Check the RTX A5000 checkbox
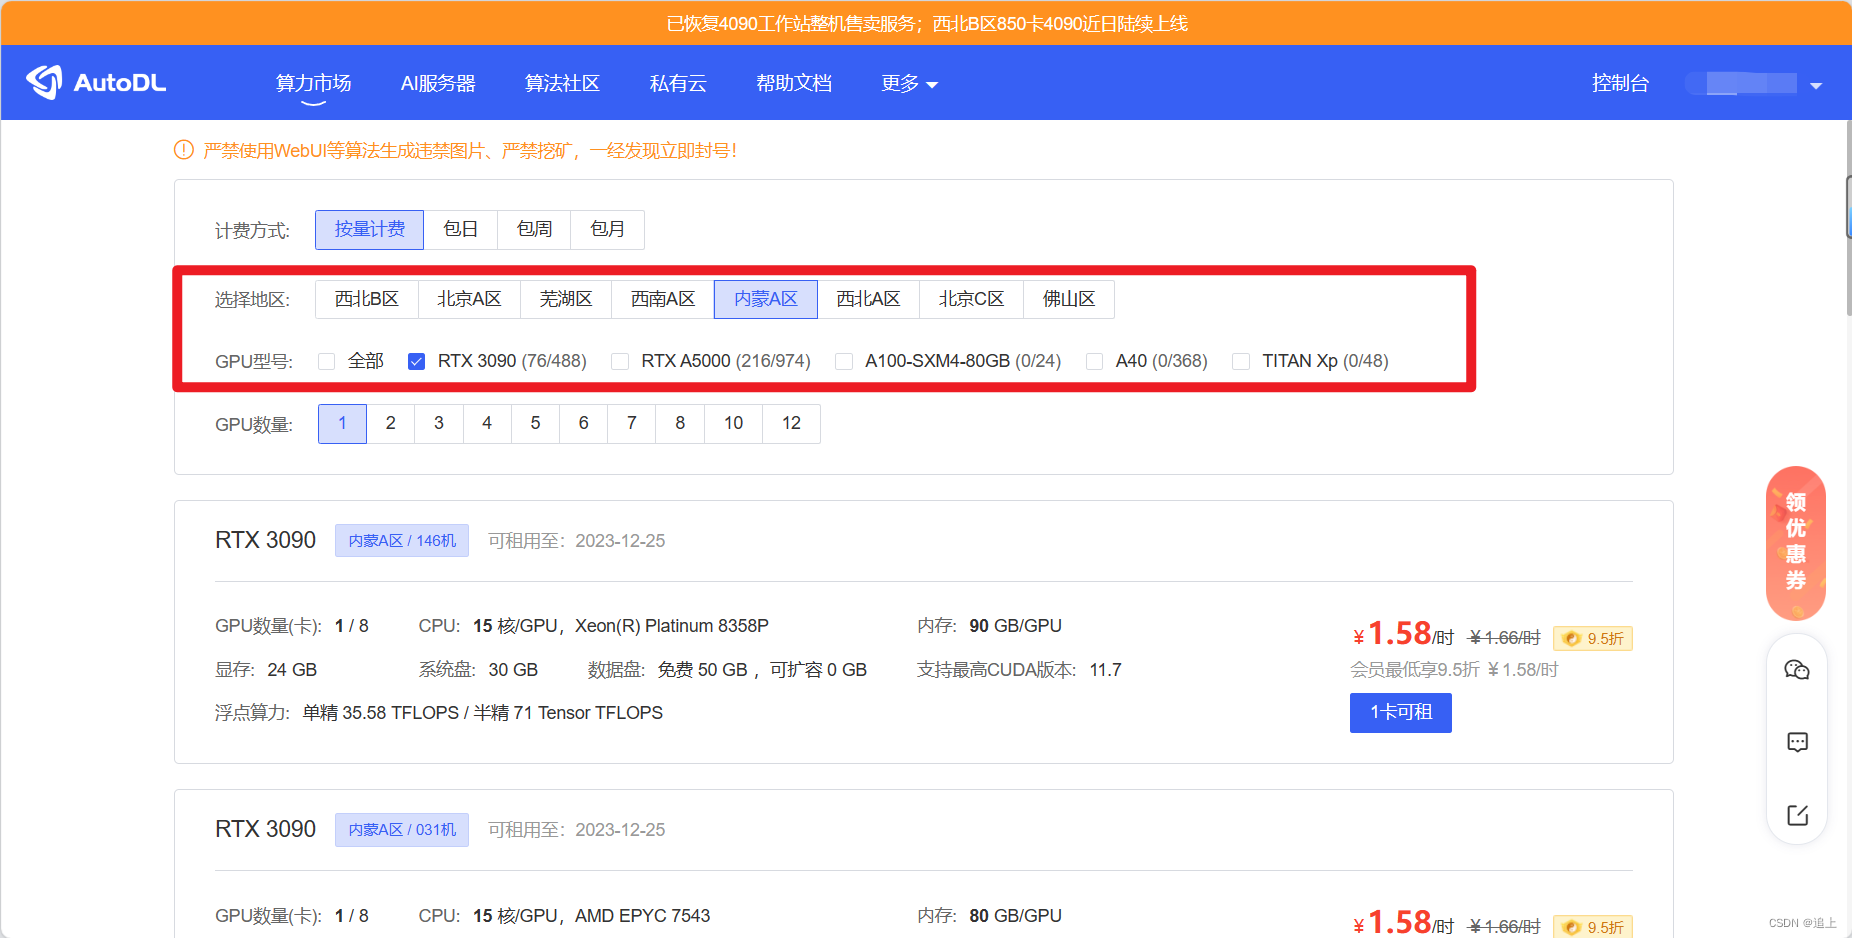Image resolution: width=1852 pixels, height=938 pixels. [x=620, y=361]
